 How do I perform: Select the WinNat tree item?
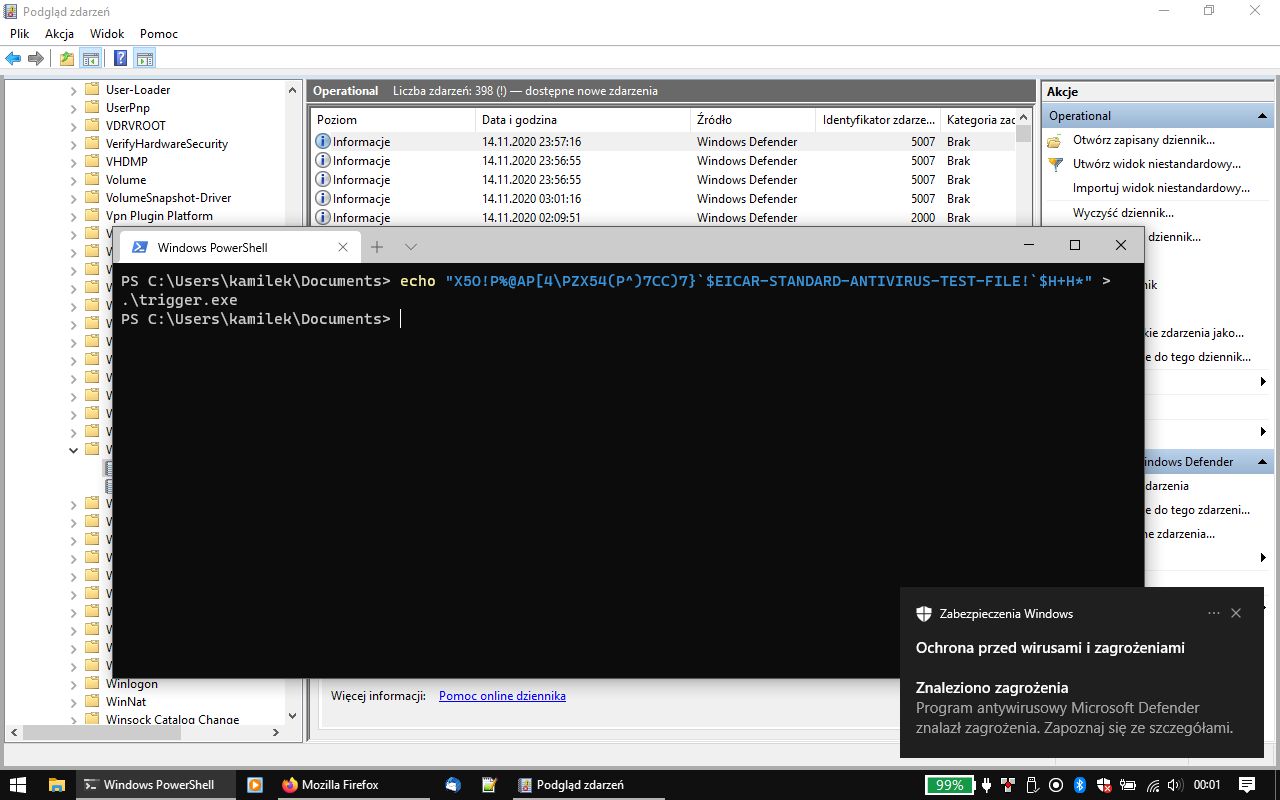(x=126, y=702)
